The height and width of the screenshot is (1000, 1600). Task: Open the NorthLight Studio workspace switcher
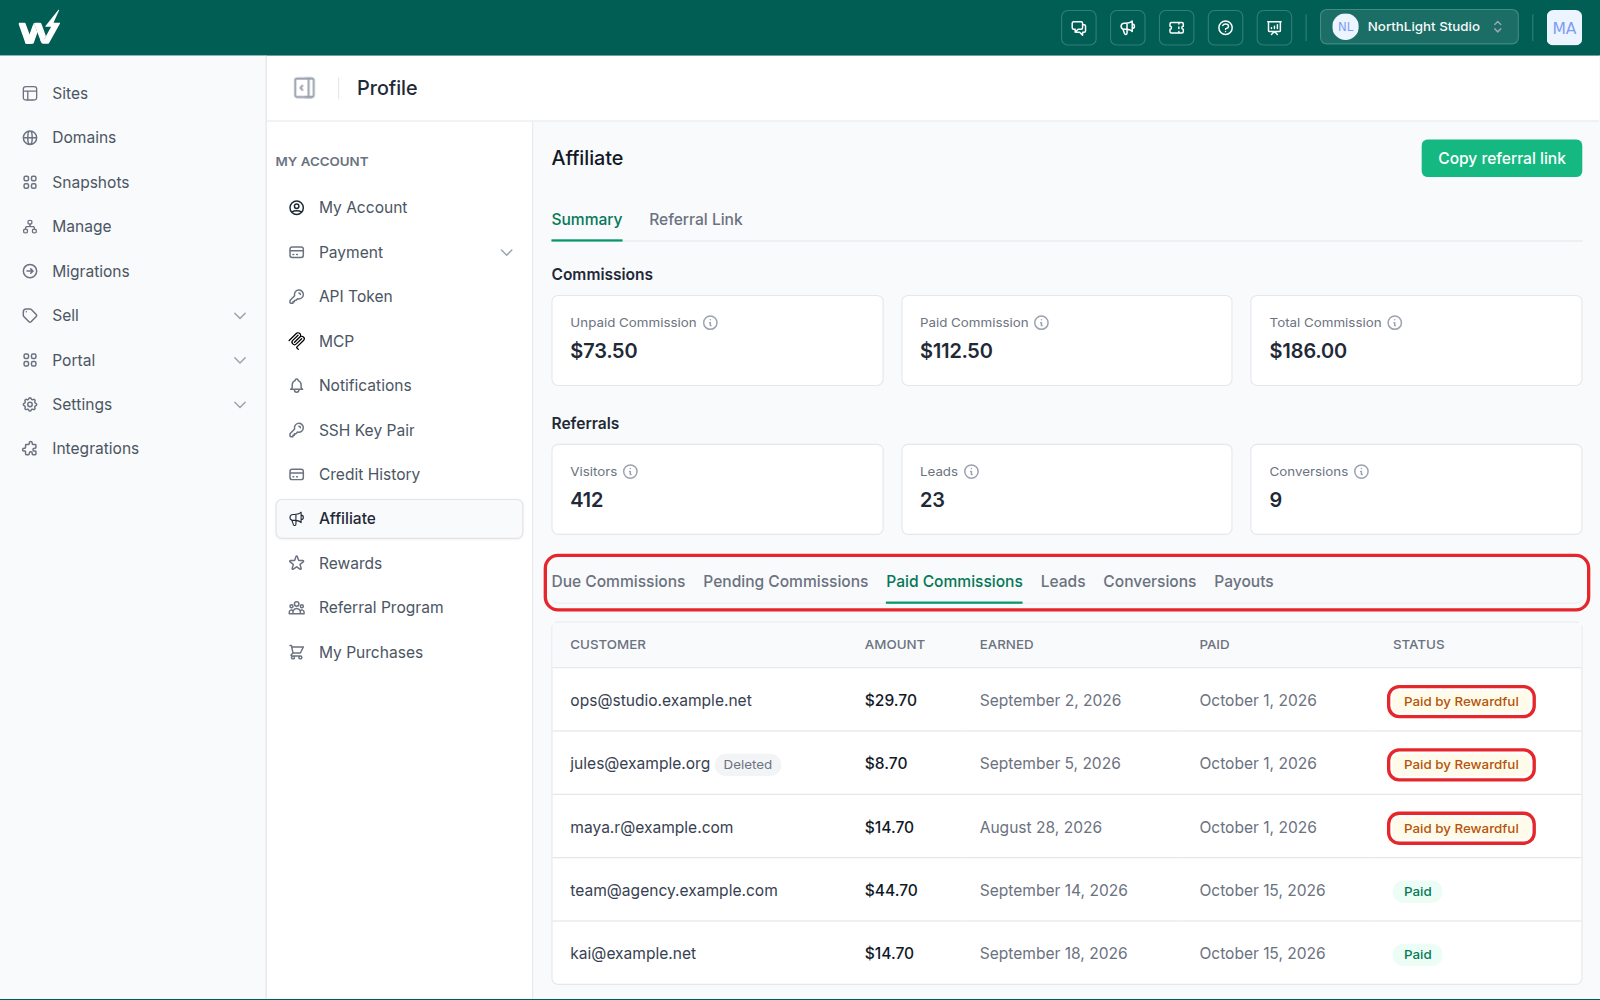click(x=1419, y=27)
